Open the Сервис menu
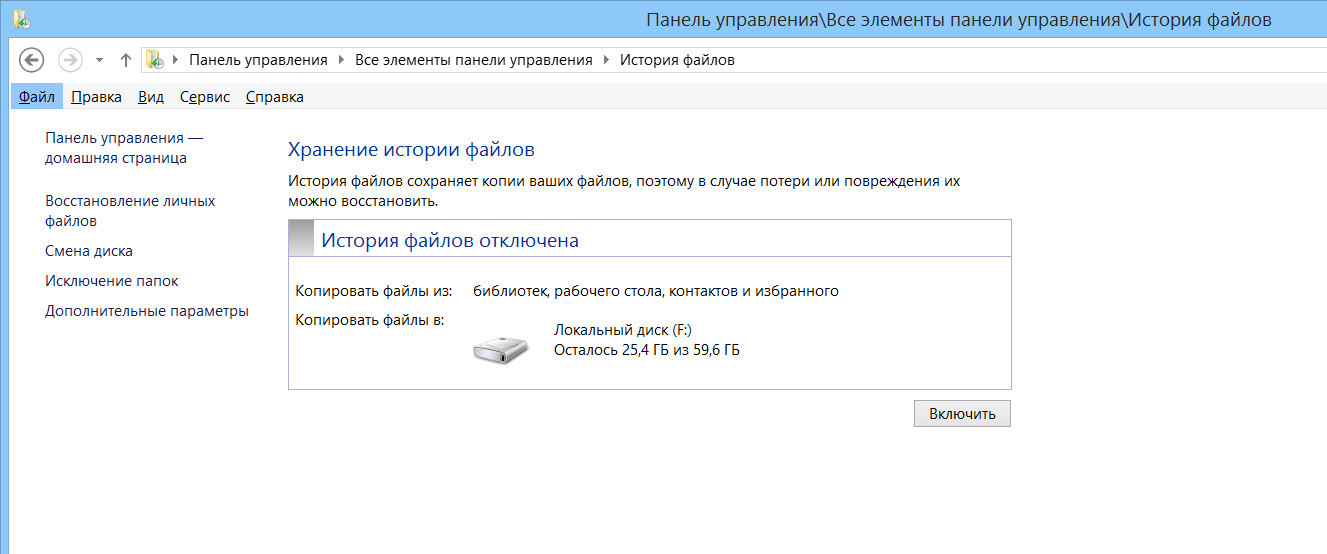The height and width of the screenshot is (554, 1327). [x=205, y=97]
